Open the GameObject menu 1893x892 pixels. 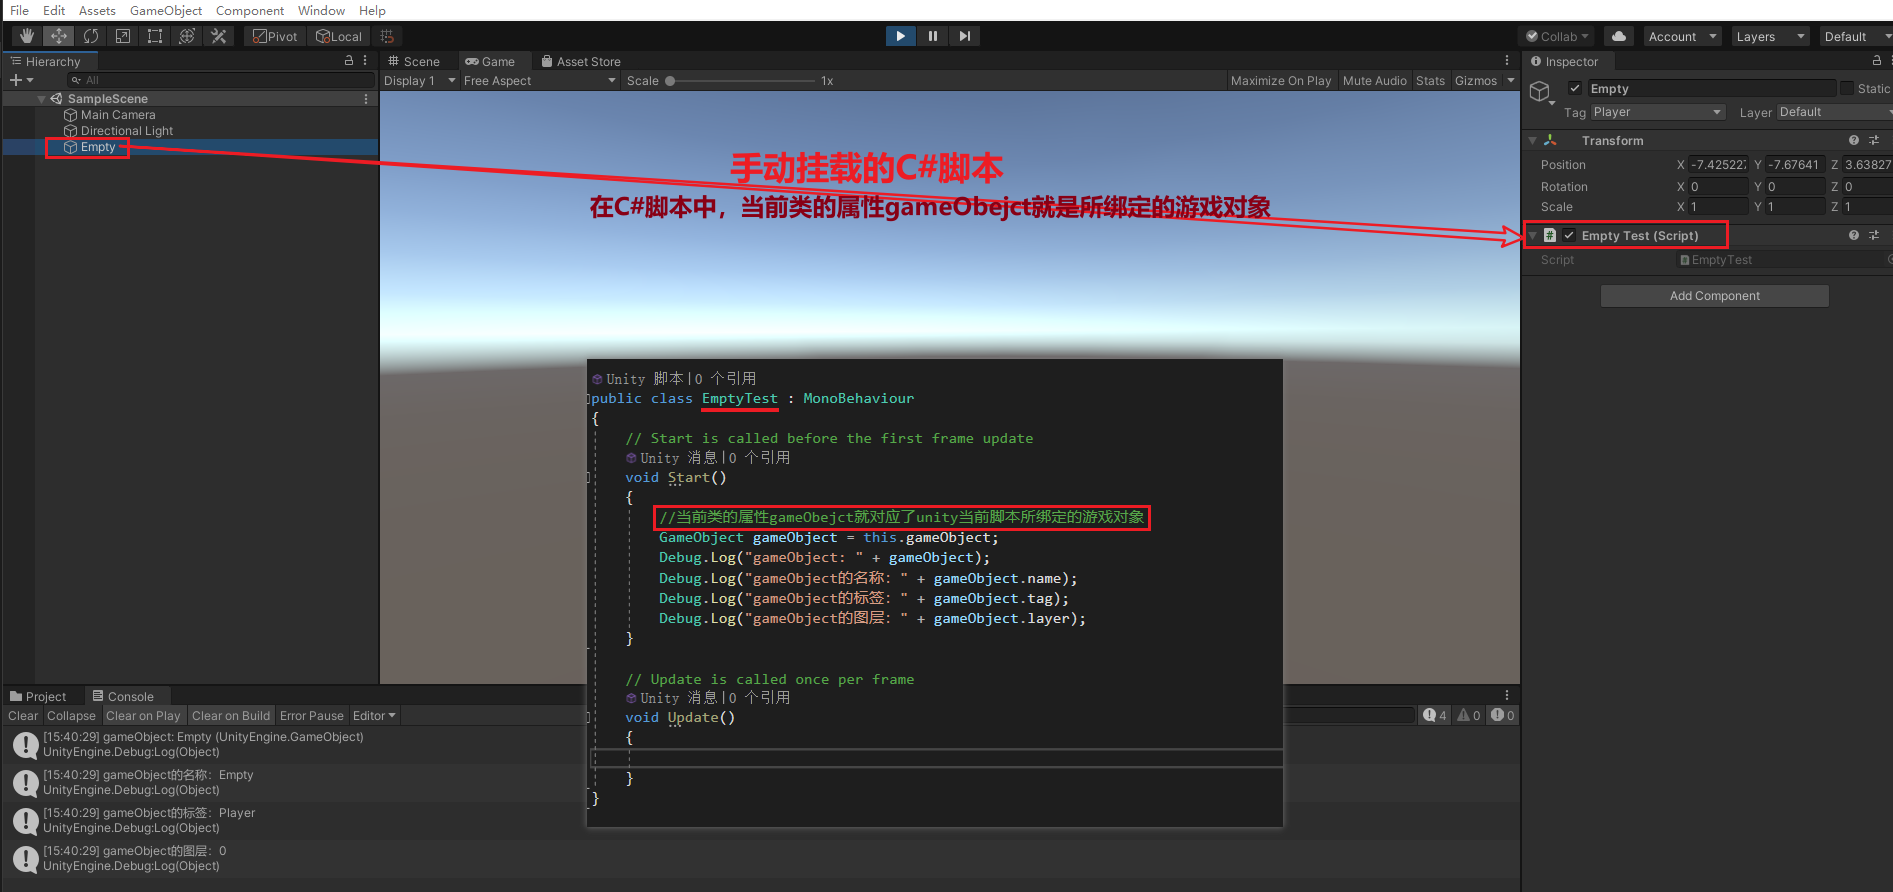point(165,10)
